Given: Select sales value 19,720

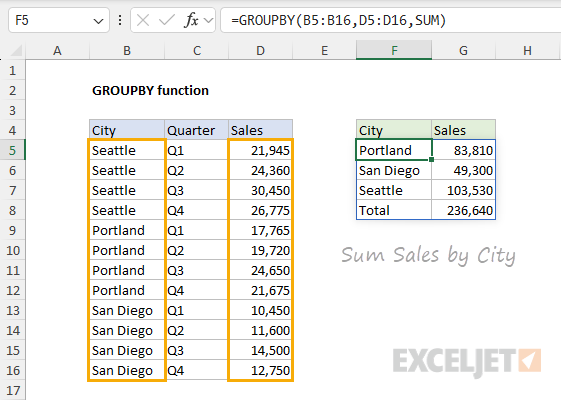Looking at the screenshot, I should point(260,250).
